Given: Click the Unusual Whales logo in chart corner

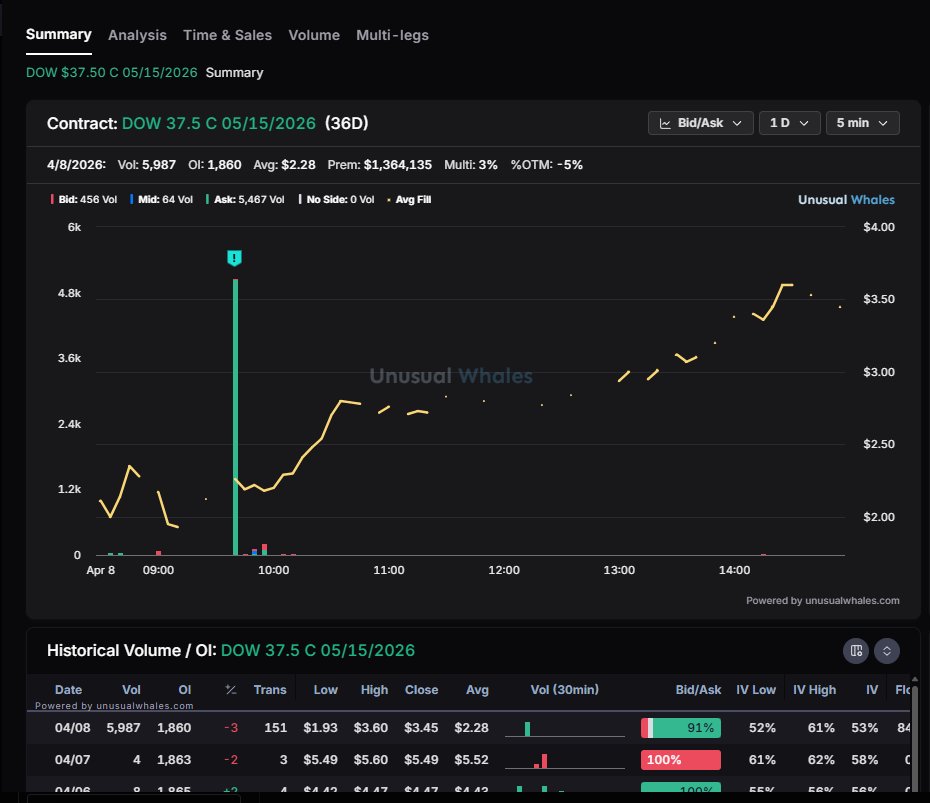Looking at the screenshot, I should (846, 200).
